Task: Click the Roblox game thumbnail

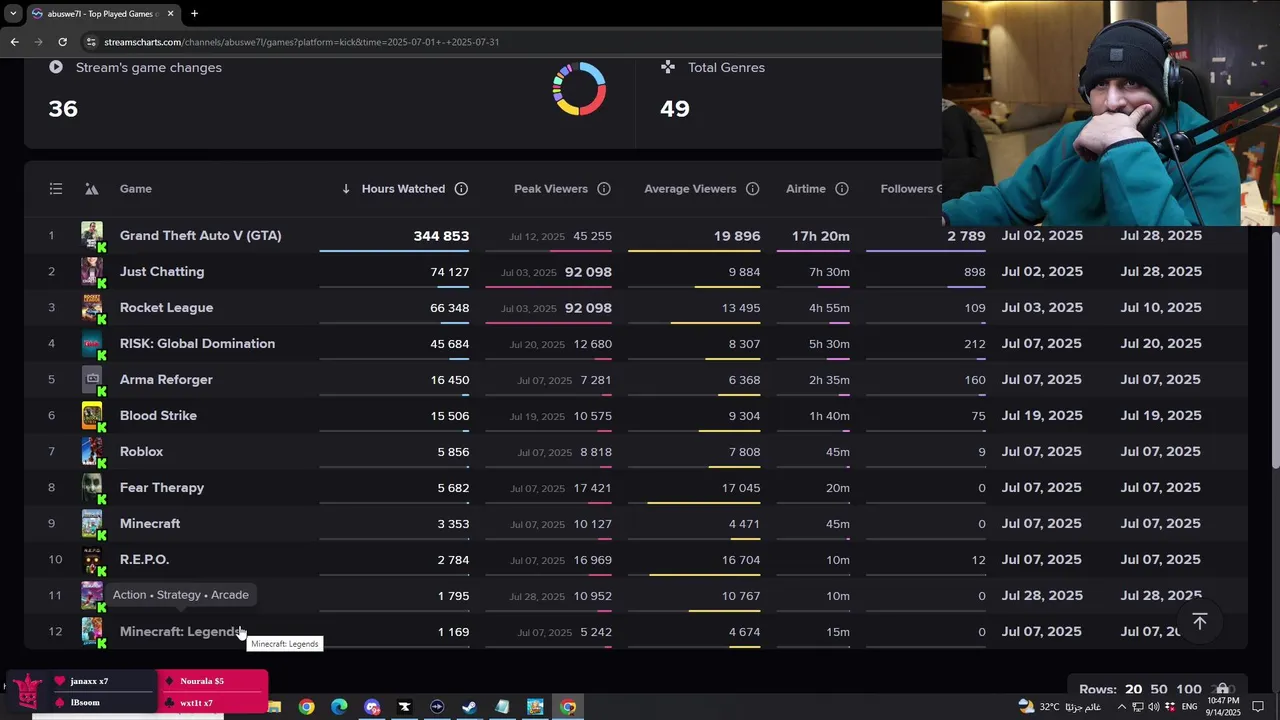Action: pyautogui.click(x=92, y=452)
